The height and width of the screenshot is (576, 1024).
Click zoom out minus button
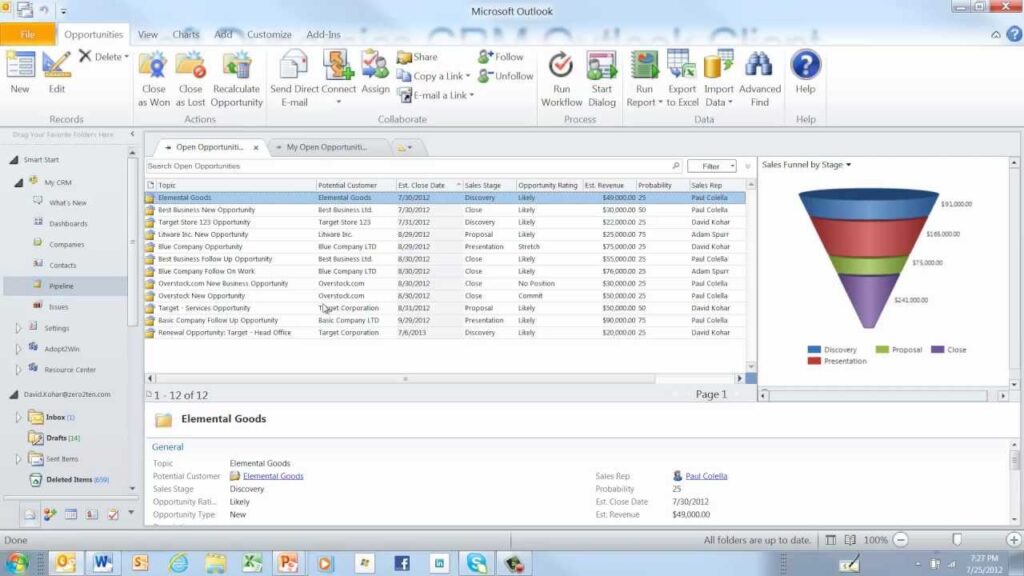click(x=901, y=539)
